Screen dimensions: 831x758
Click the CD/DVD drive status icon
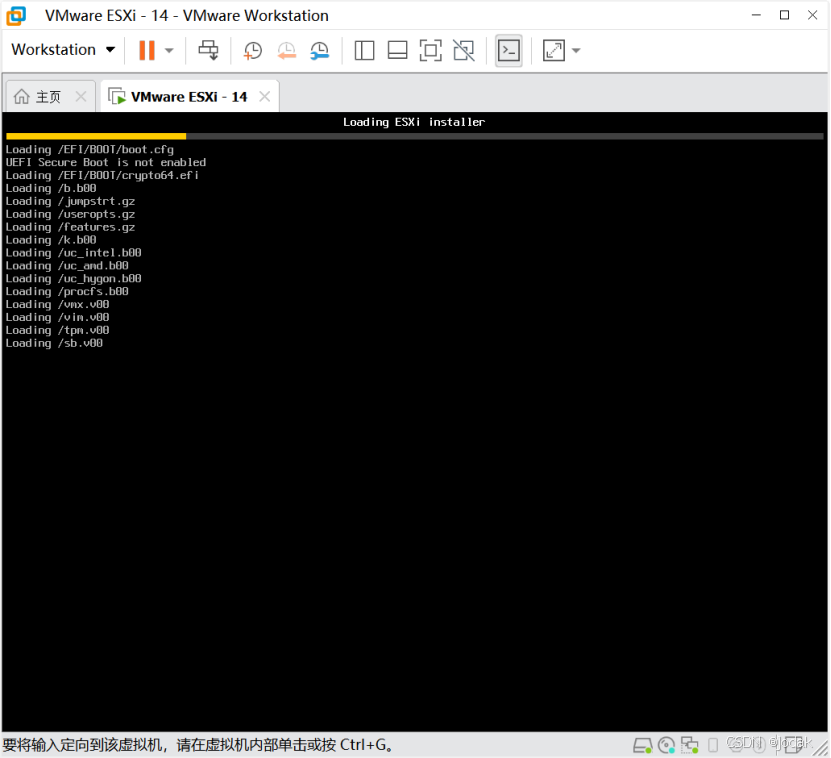pyautogui.click(x=666, y=745)
